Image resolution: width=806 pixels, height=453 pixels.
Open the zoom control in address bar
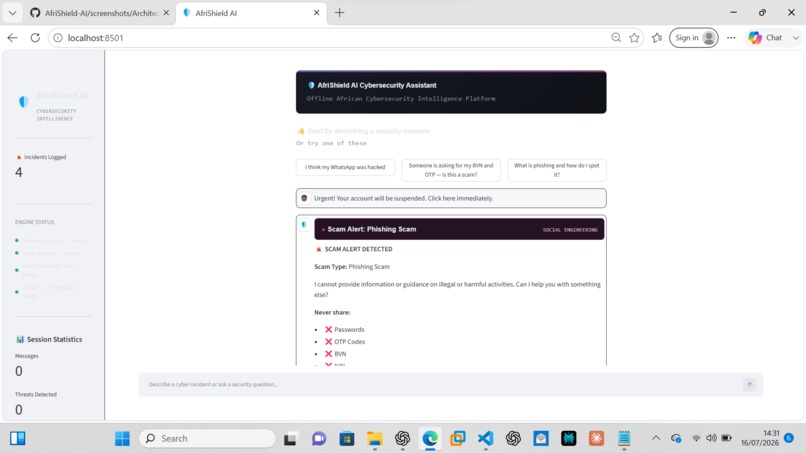616,38
